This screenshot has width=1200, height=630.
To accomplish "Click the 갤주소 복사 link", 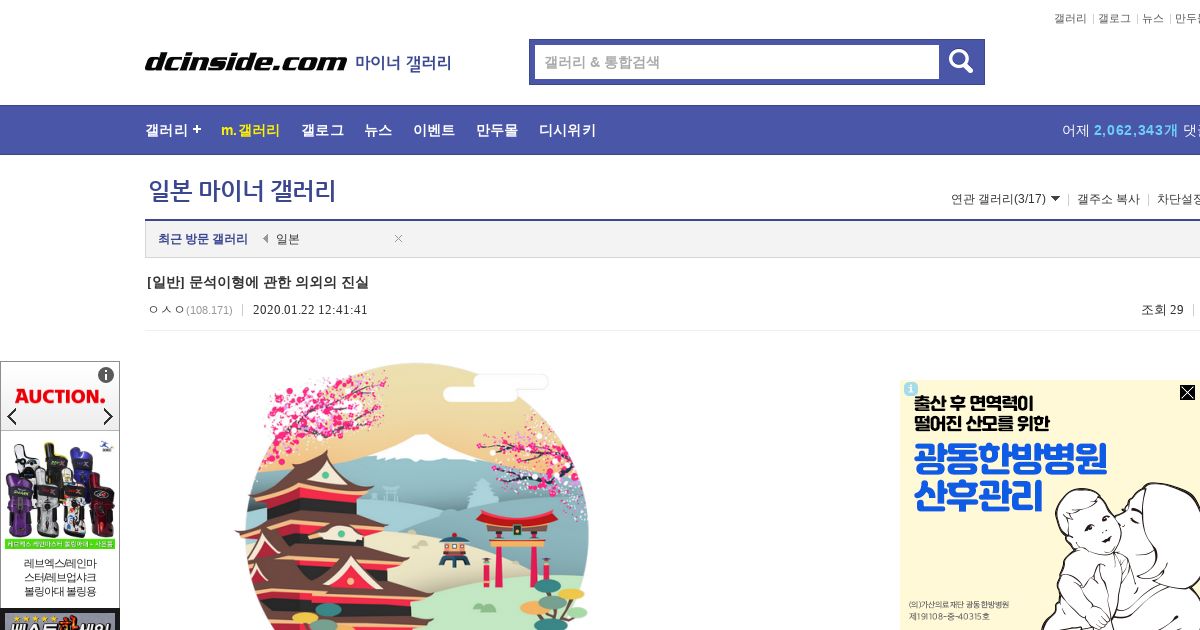I will (x=1108, y=199).
